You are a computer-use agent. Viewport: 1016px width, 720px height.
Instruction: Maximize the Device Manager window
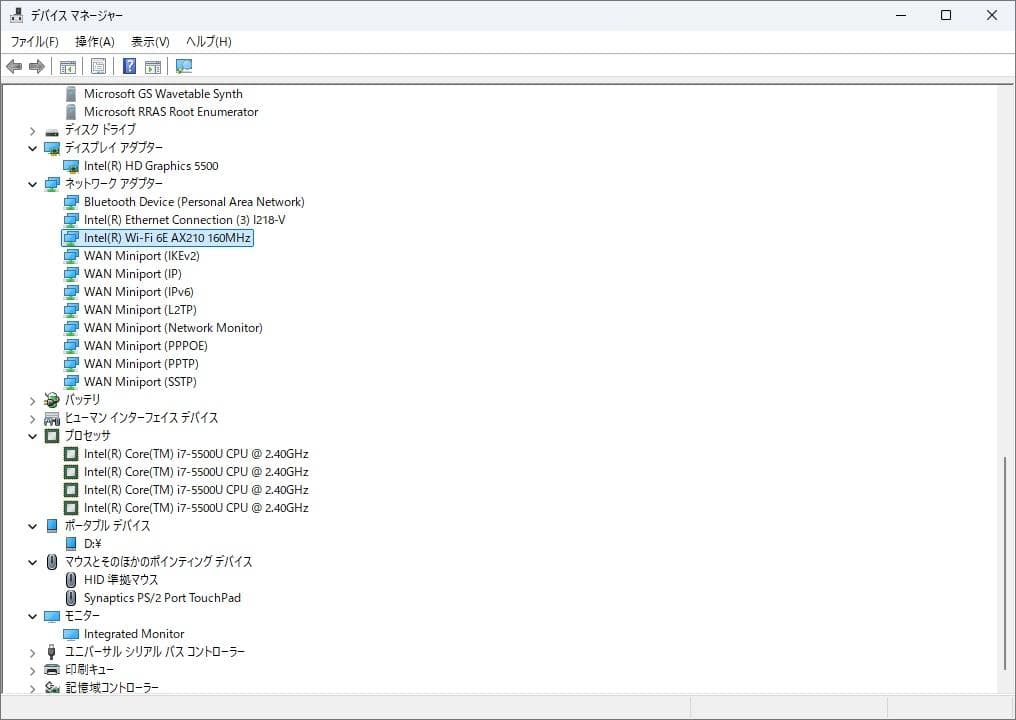(x=946, y=15)
